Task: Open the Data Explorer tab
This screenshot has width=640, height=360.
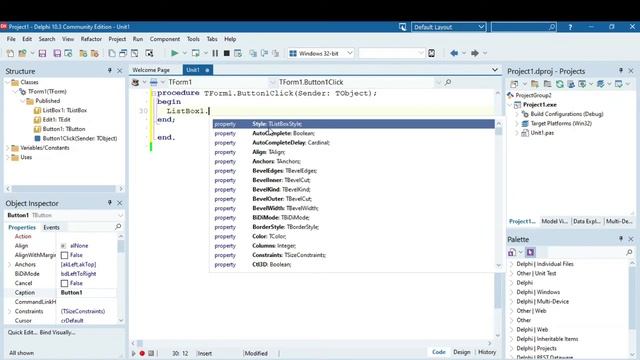Action: click(x=587, y=221)
